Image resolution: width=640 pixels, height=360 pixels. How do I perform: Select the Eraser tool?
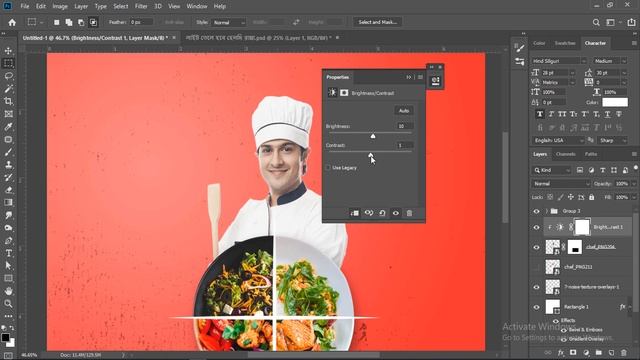point(8,190)
